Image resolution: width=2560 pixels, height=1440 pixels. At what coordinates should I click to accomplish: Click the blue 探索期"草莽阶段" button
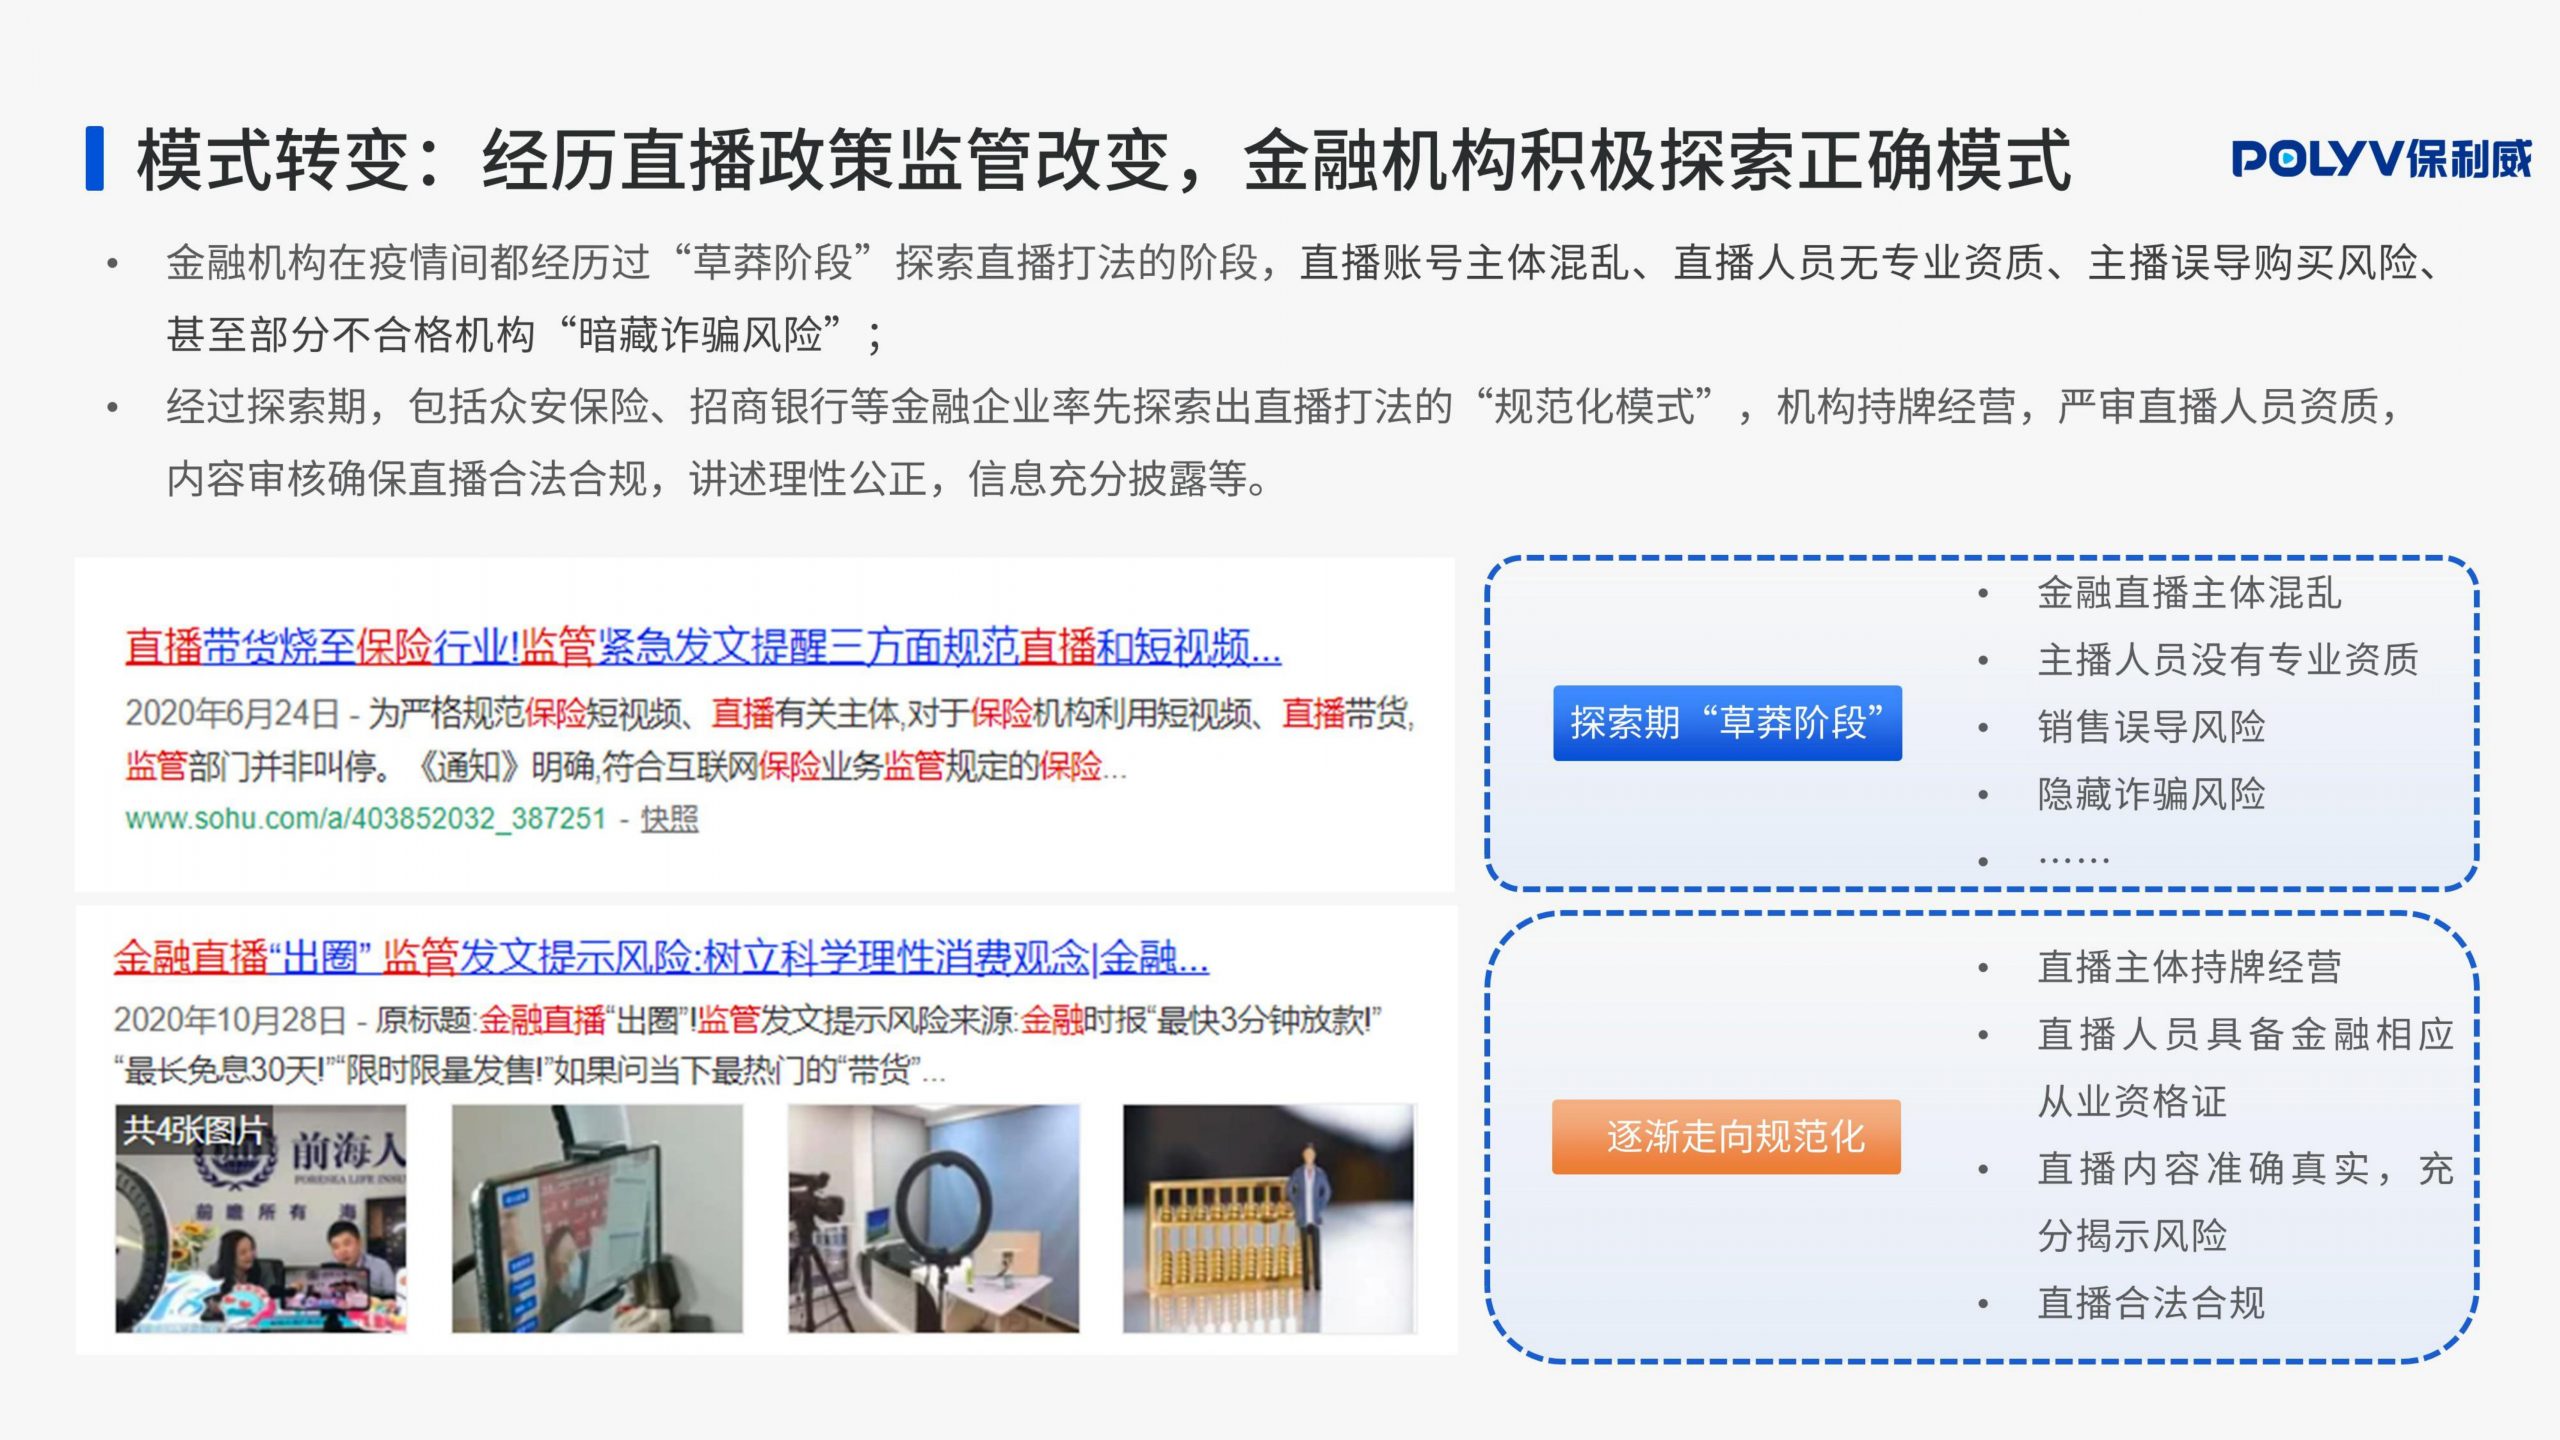1727,723
